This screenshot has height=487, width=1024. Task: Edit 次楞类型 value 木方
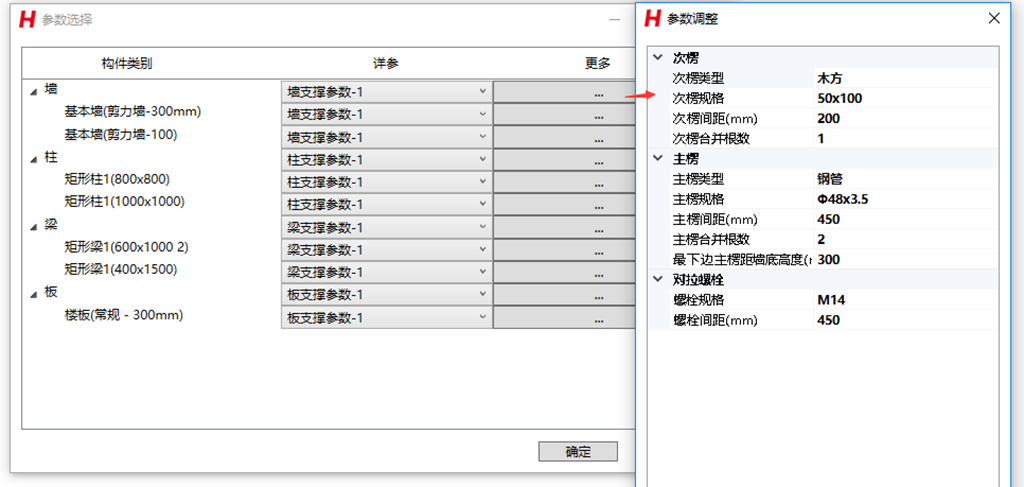[x=906, y=78]
